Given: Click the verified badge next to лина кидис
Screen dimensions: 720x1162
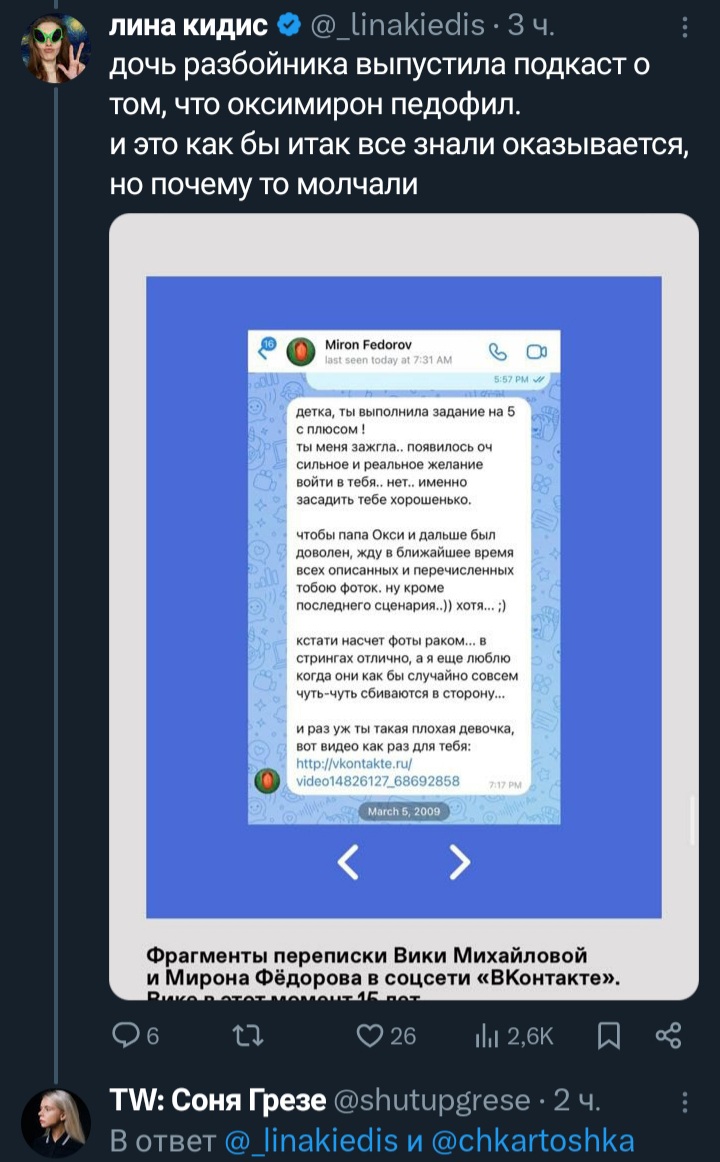Looking at the screenshot, I should coord(288,27).
